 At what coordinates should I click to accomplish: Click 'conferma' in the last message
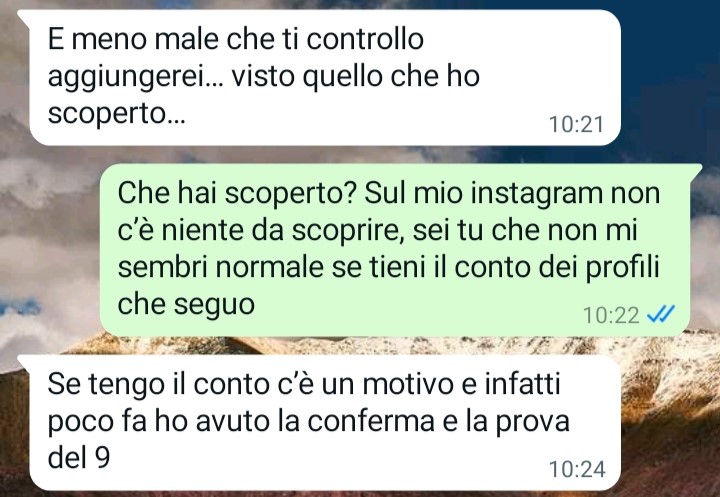coord(371,421)
